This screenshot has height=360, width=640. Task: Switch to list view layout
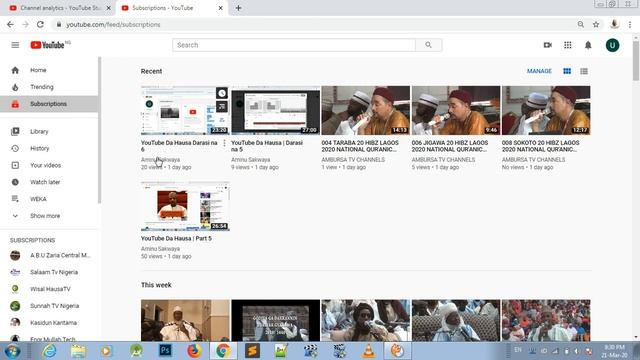point(584,71)
